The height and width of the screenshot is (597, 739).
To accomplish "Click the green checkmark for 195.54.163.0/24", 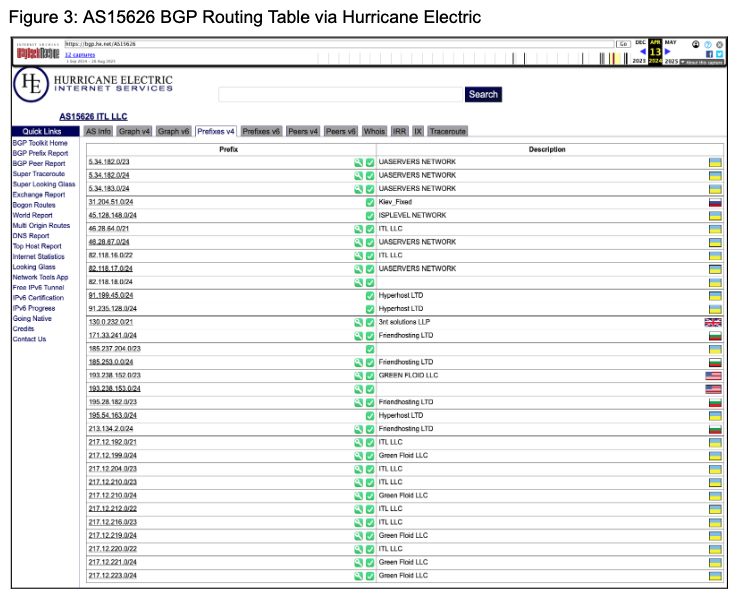I will click(370, 416).
